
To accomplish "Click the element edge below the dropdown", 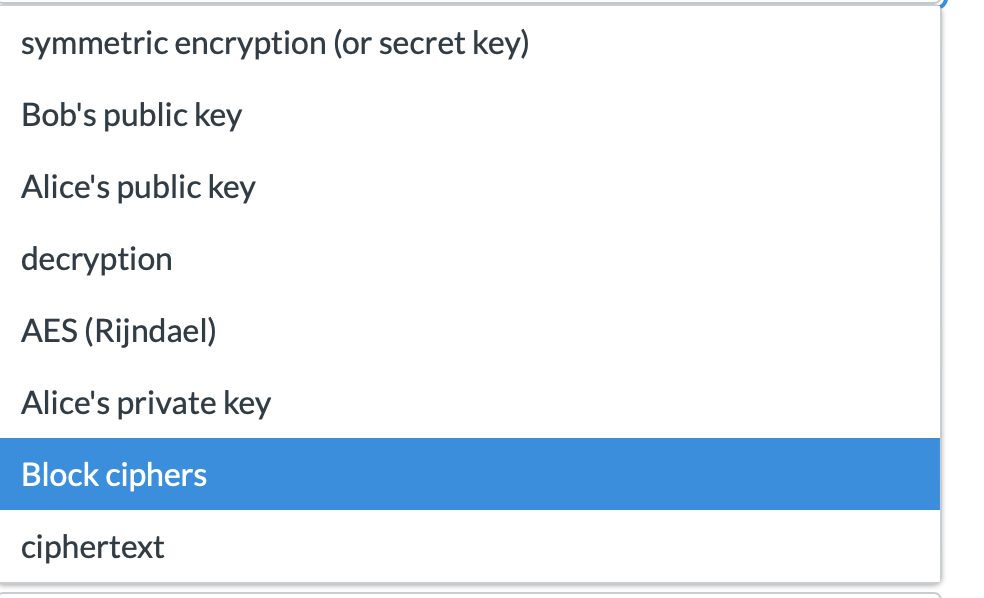I will tap(470, 593).
